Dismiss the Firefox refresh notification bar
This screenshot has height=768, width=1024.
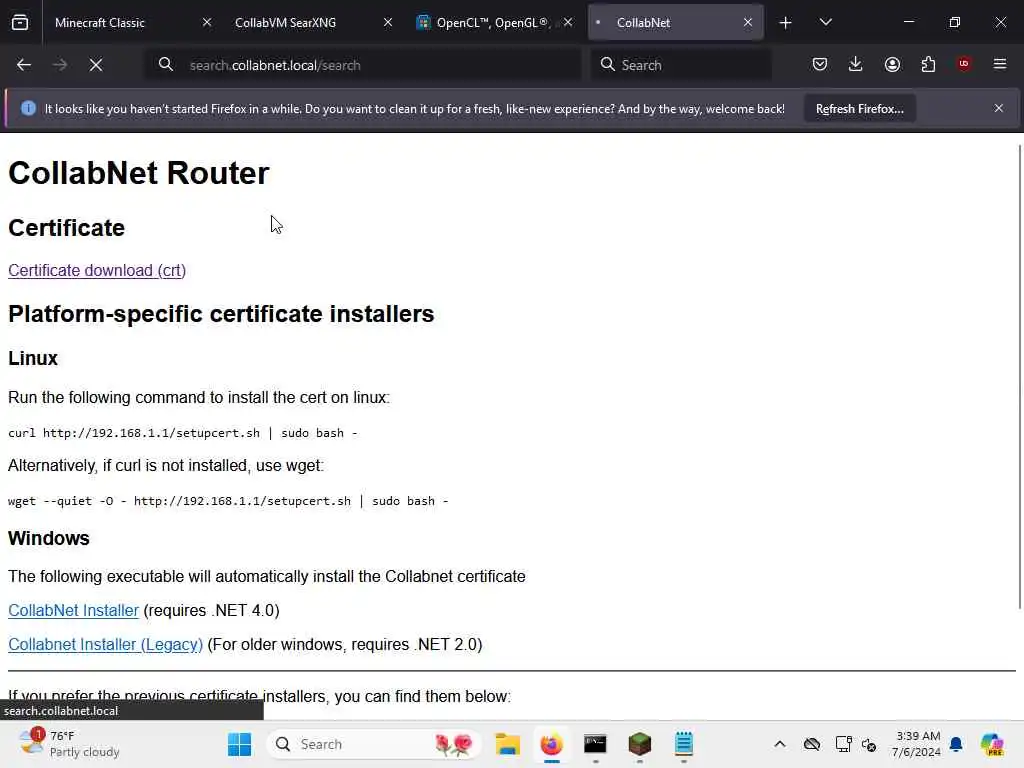(999, 108)
